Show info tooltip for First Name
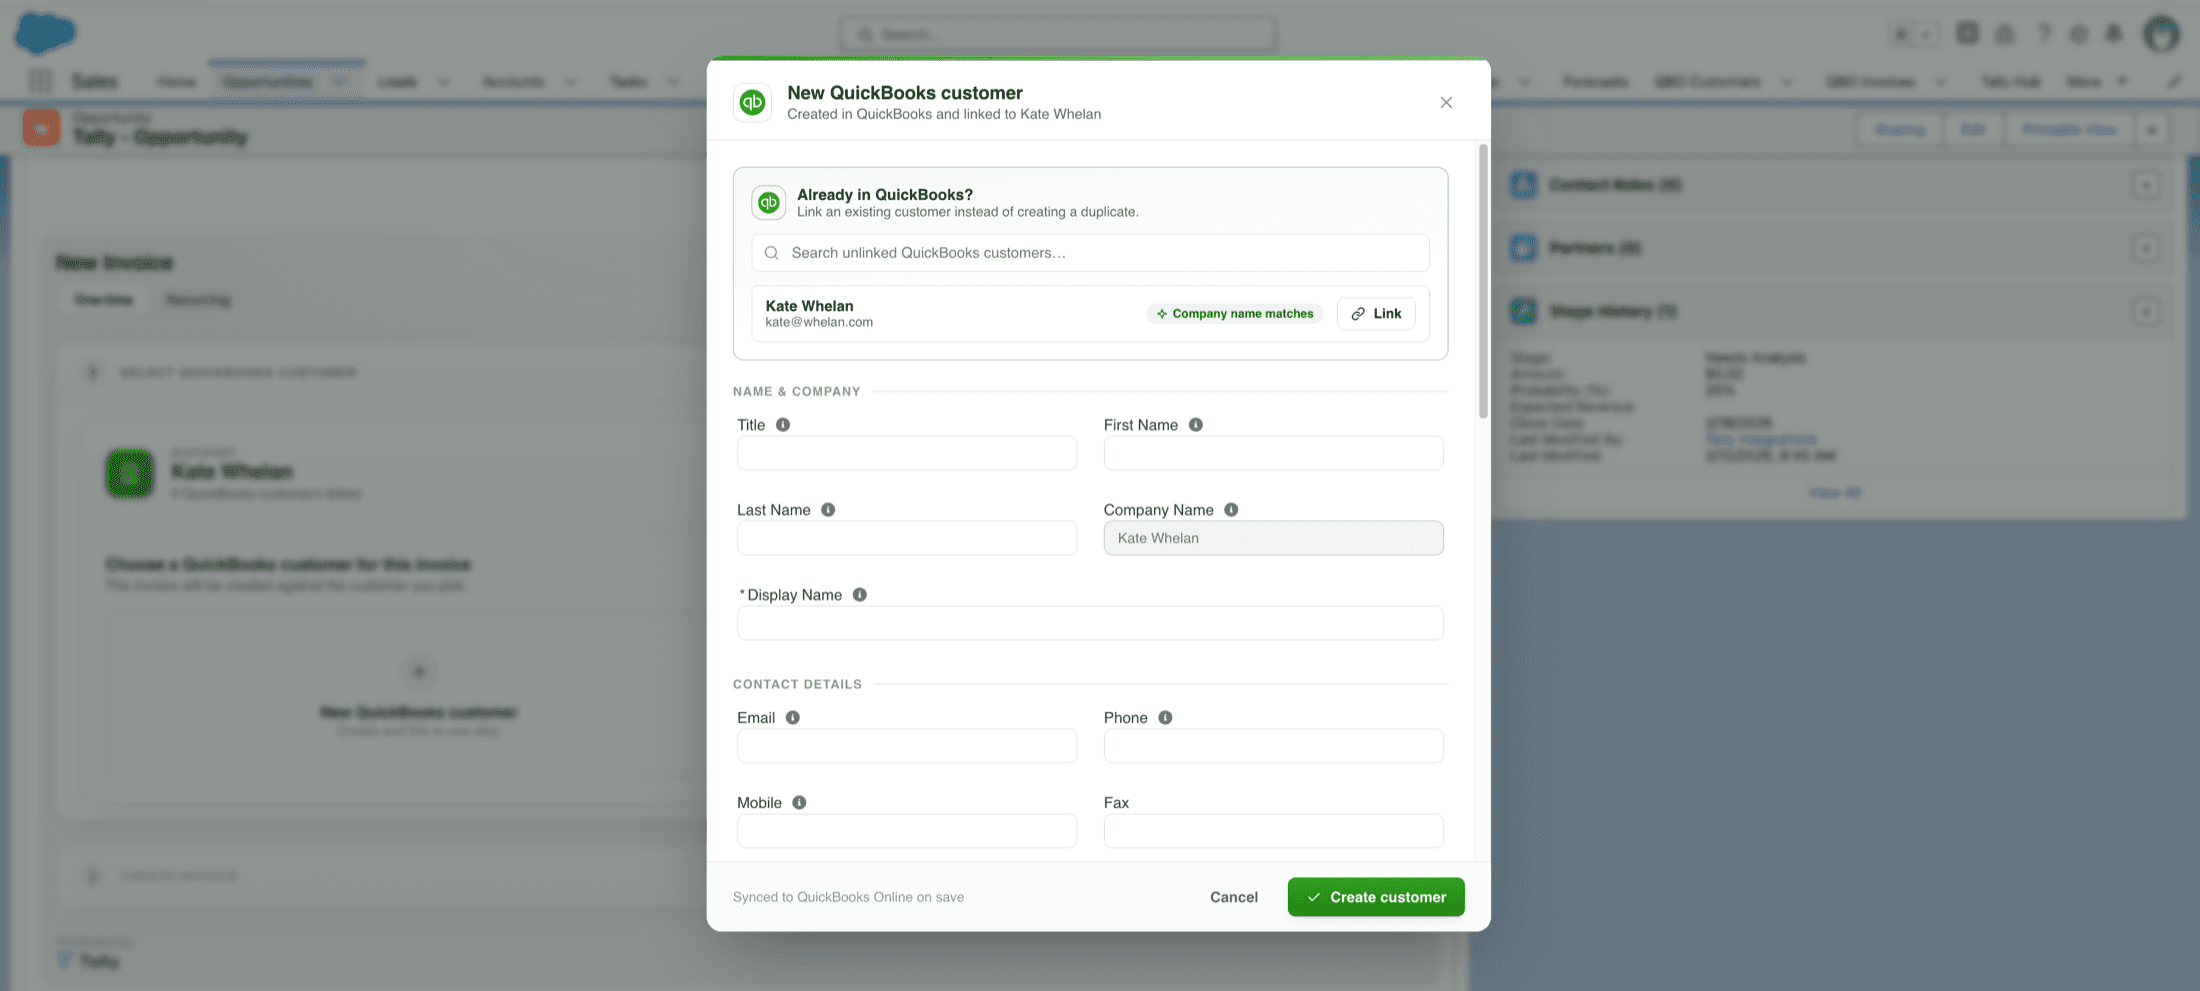Viewport: 2200px width, 991px height. [x=1196, y=425]
